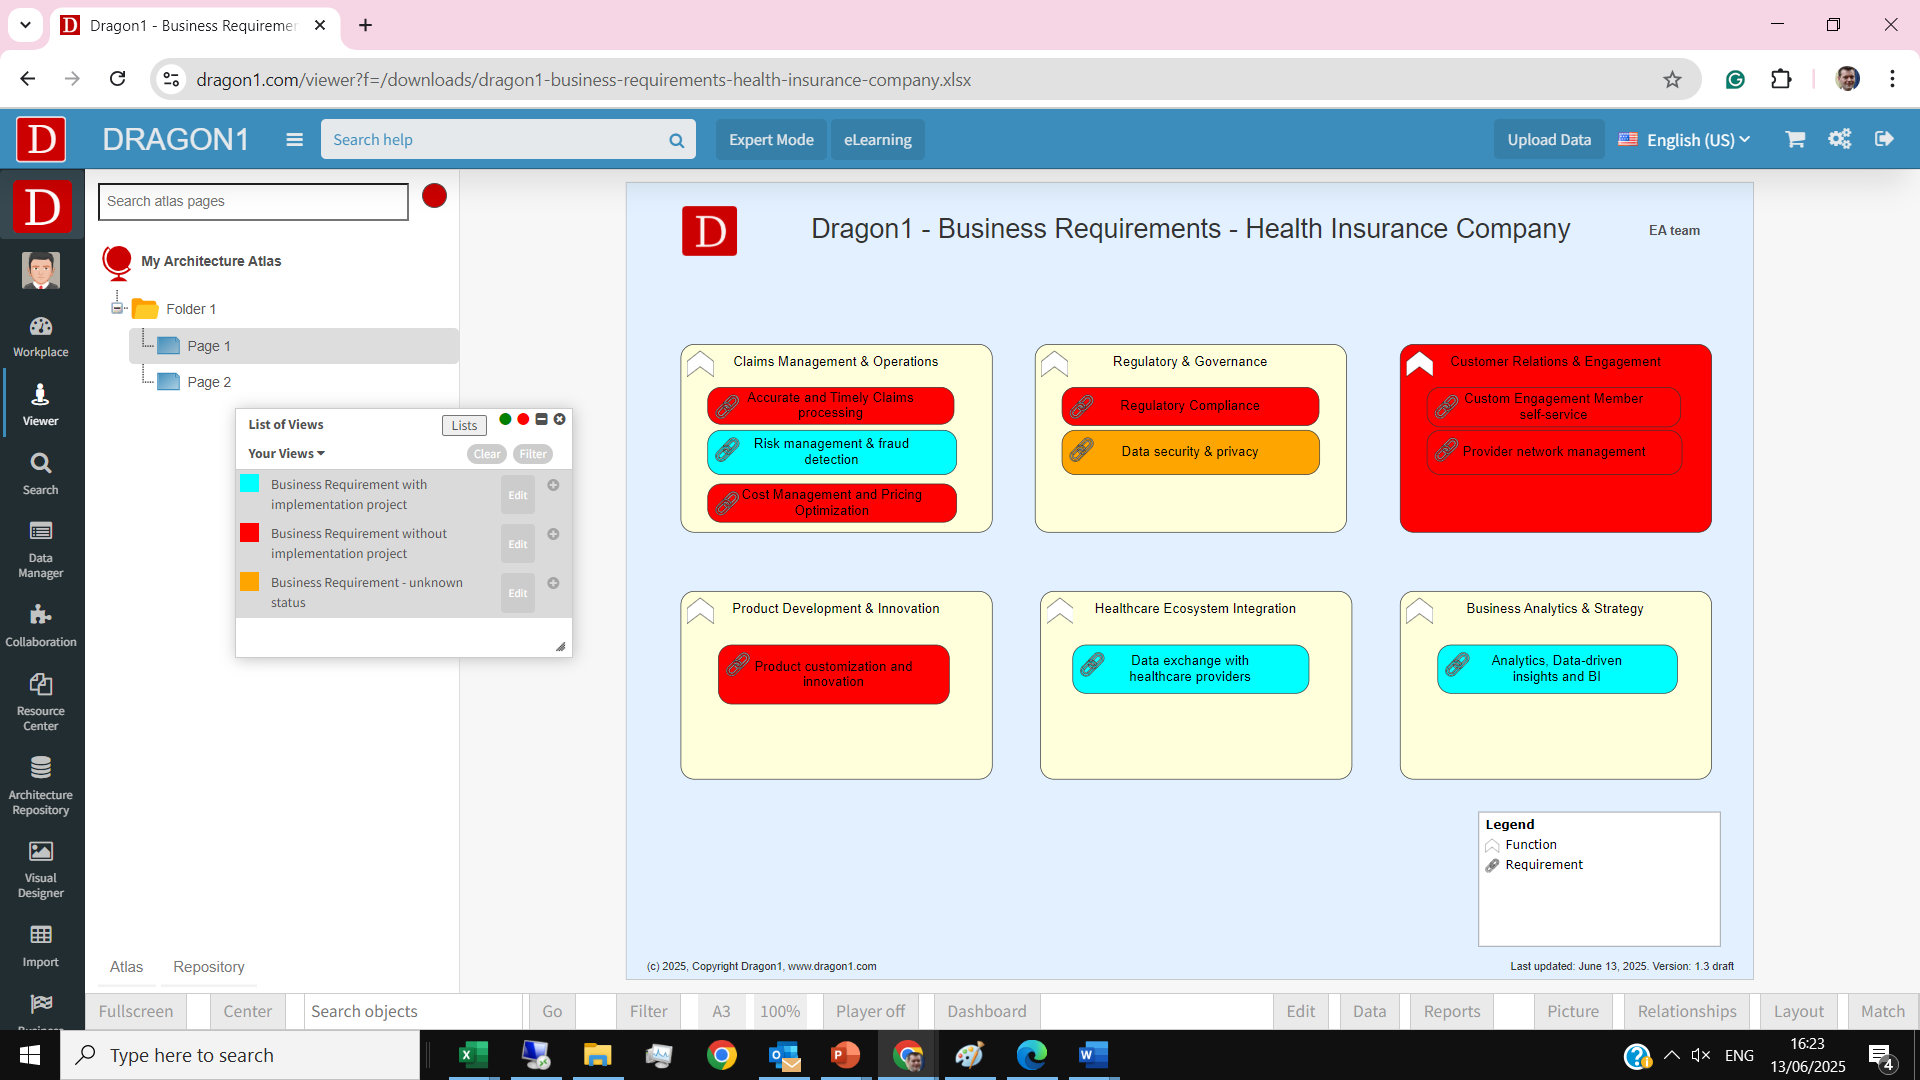The height and width of the screenshot is (1080, 1920).
Task: Click the 'Risk management & fraud detection' requirement
Action: click(x=832, y=452)
